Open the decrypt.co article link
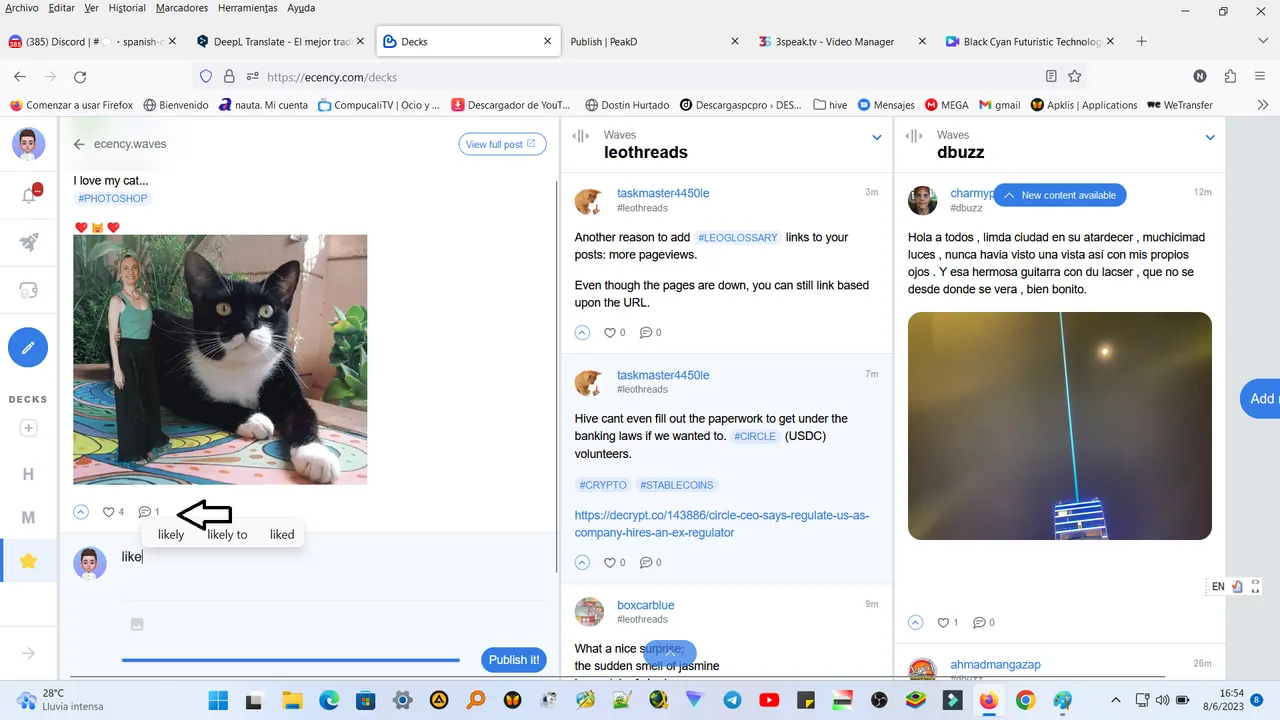Viewport: 1280px width, 720px height. pyautogui.click(x=721, y=524)
